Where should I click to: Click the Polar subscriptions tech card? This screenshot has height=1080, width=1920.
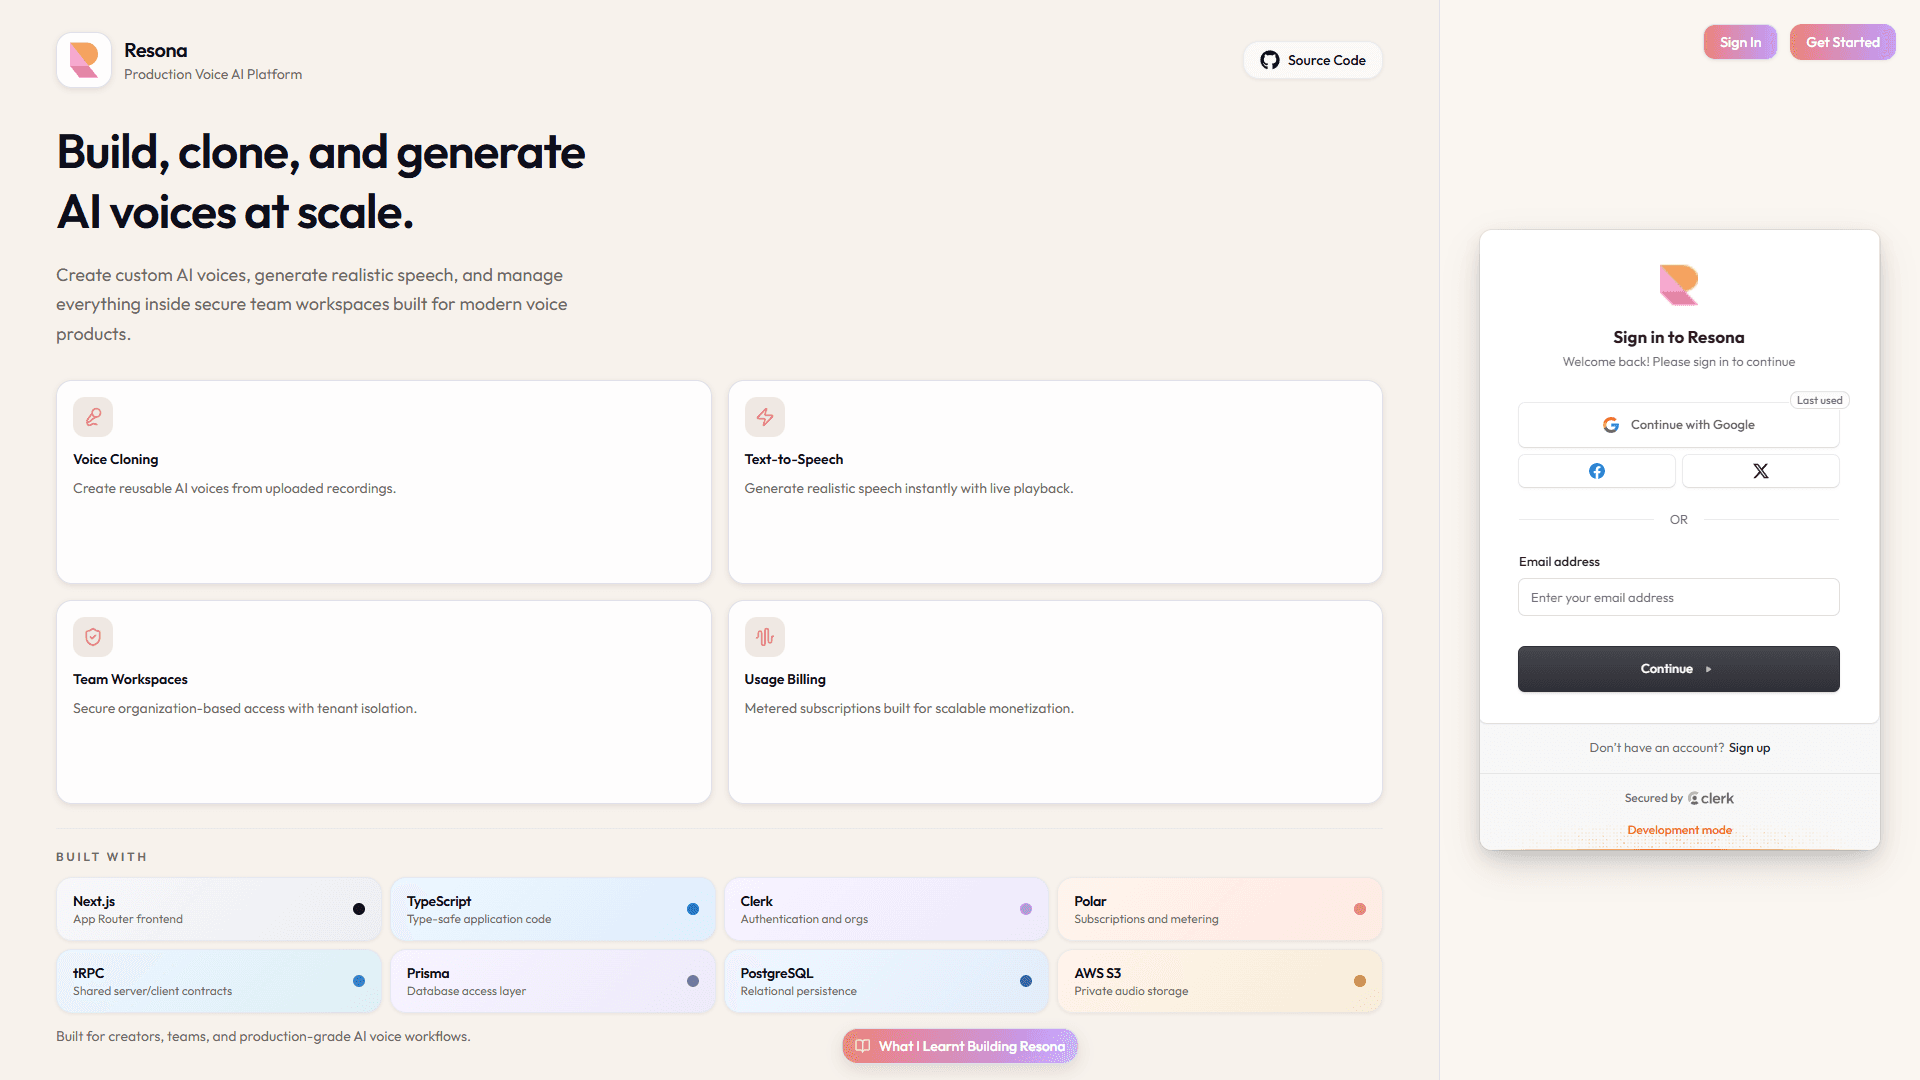[1220, 909]
